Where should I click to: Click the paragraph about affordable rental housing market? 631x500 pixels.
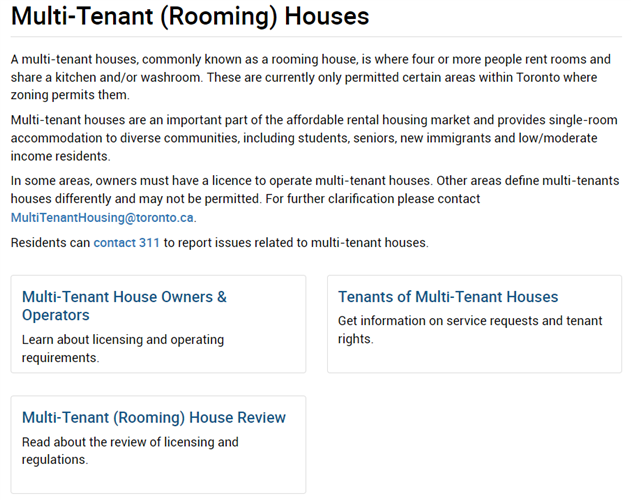click(x=300, y=138)
